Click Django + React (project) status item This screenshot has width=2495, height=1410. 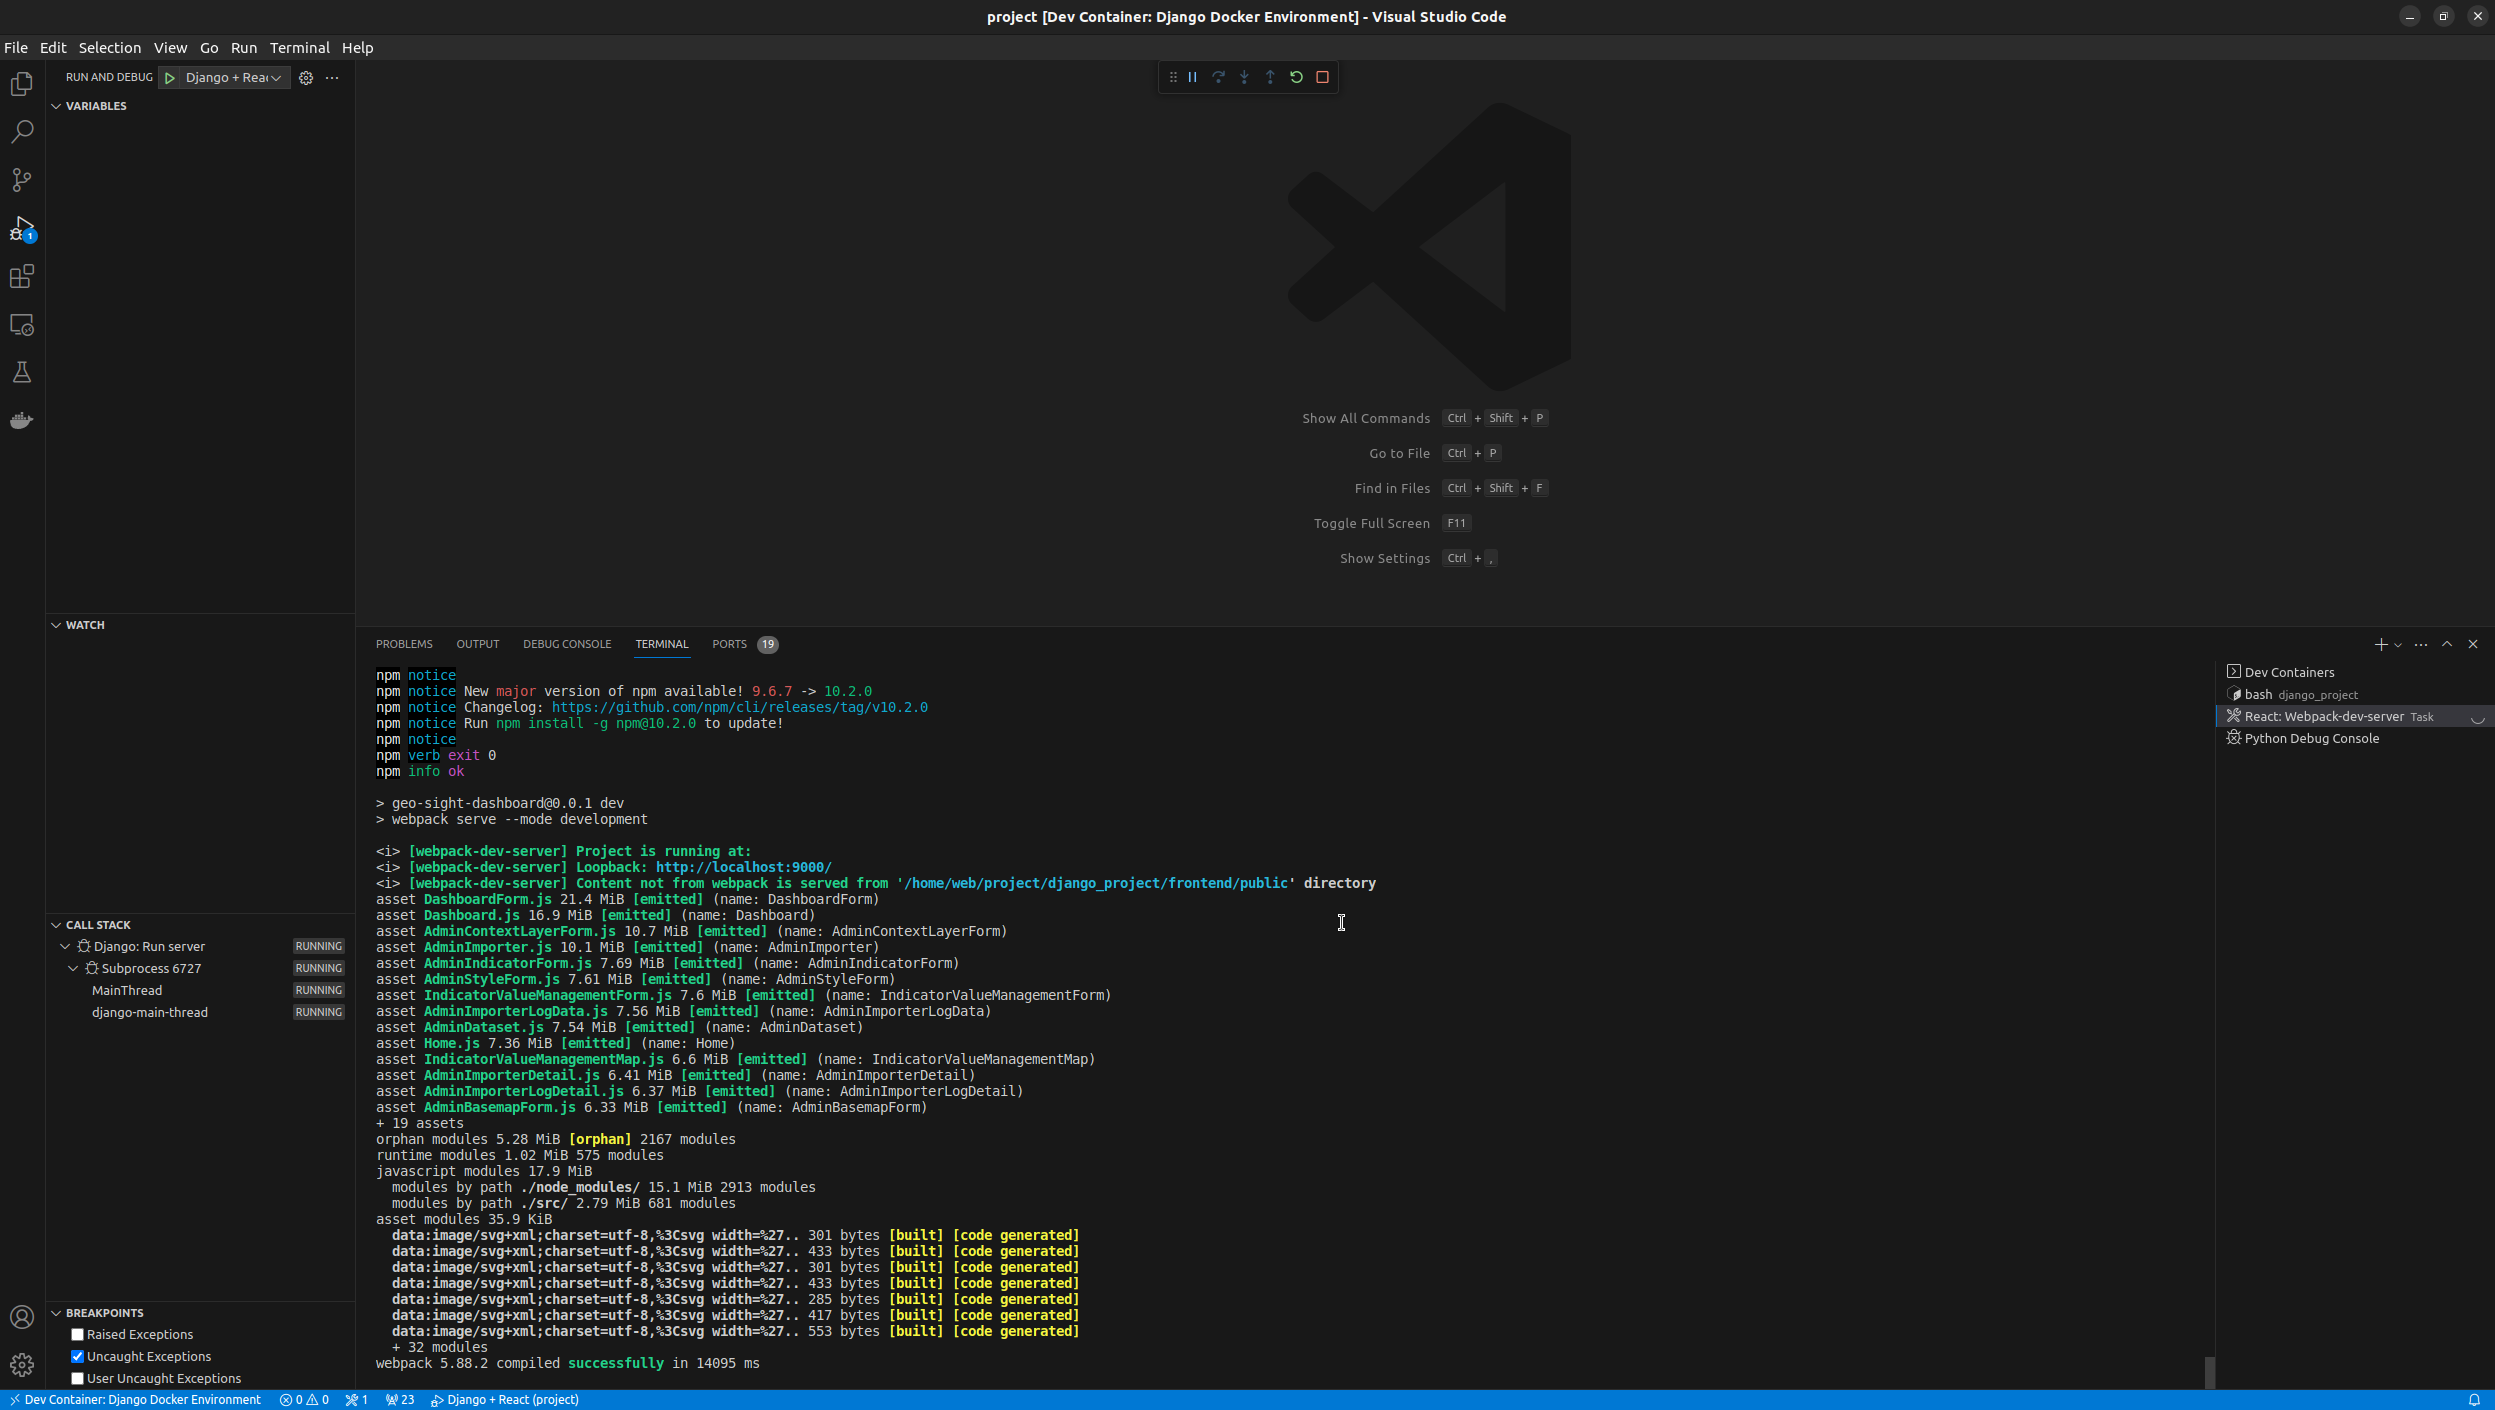(x=505, y=1400)
